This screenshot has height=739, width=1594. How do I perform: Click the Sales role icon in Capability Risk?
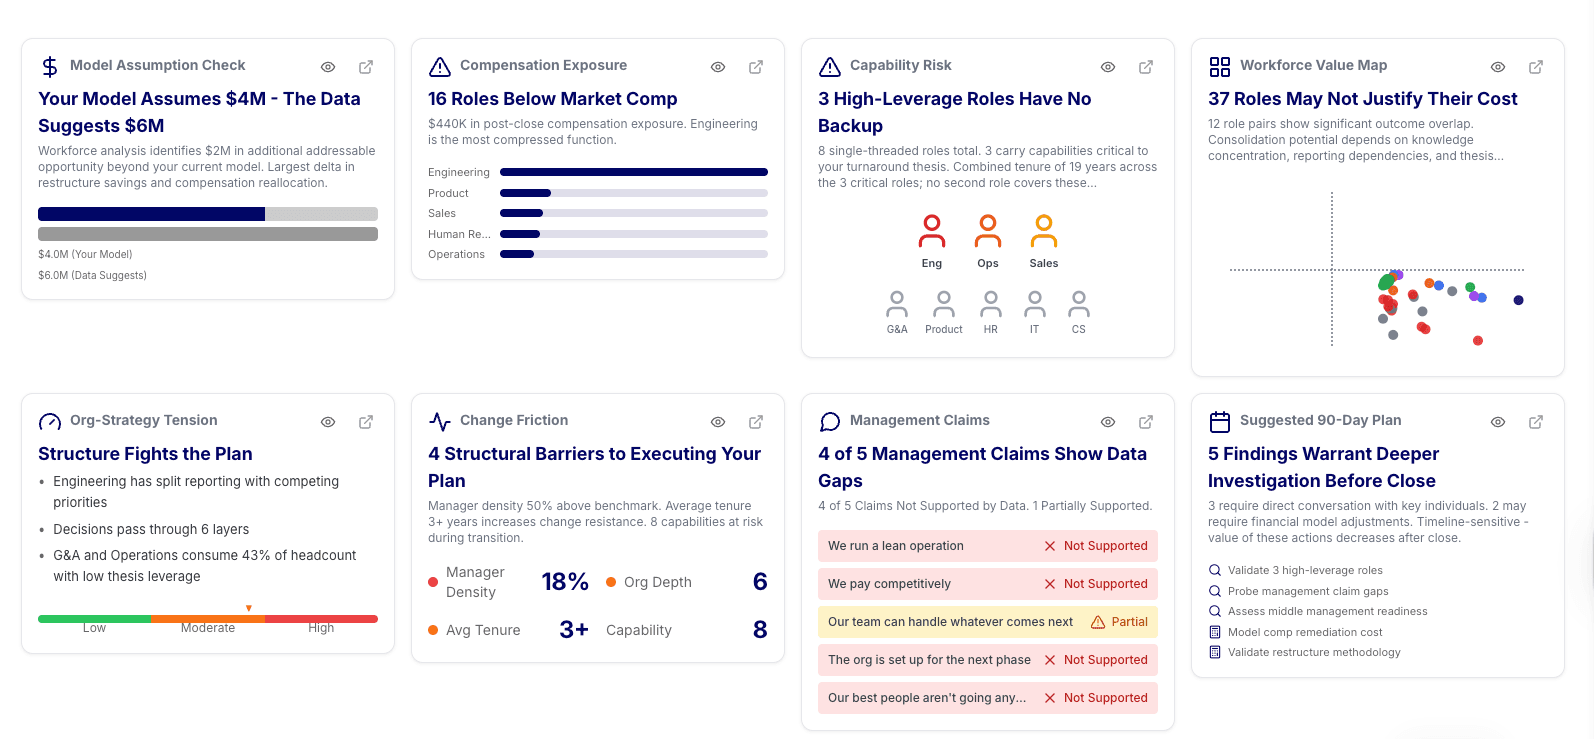click(1043, 230)
